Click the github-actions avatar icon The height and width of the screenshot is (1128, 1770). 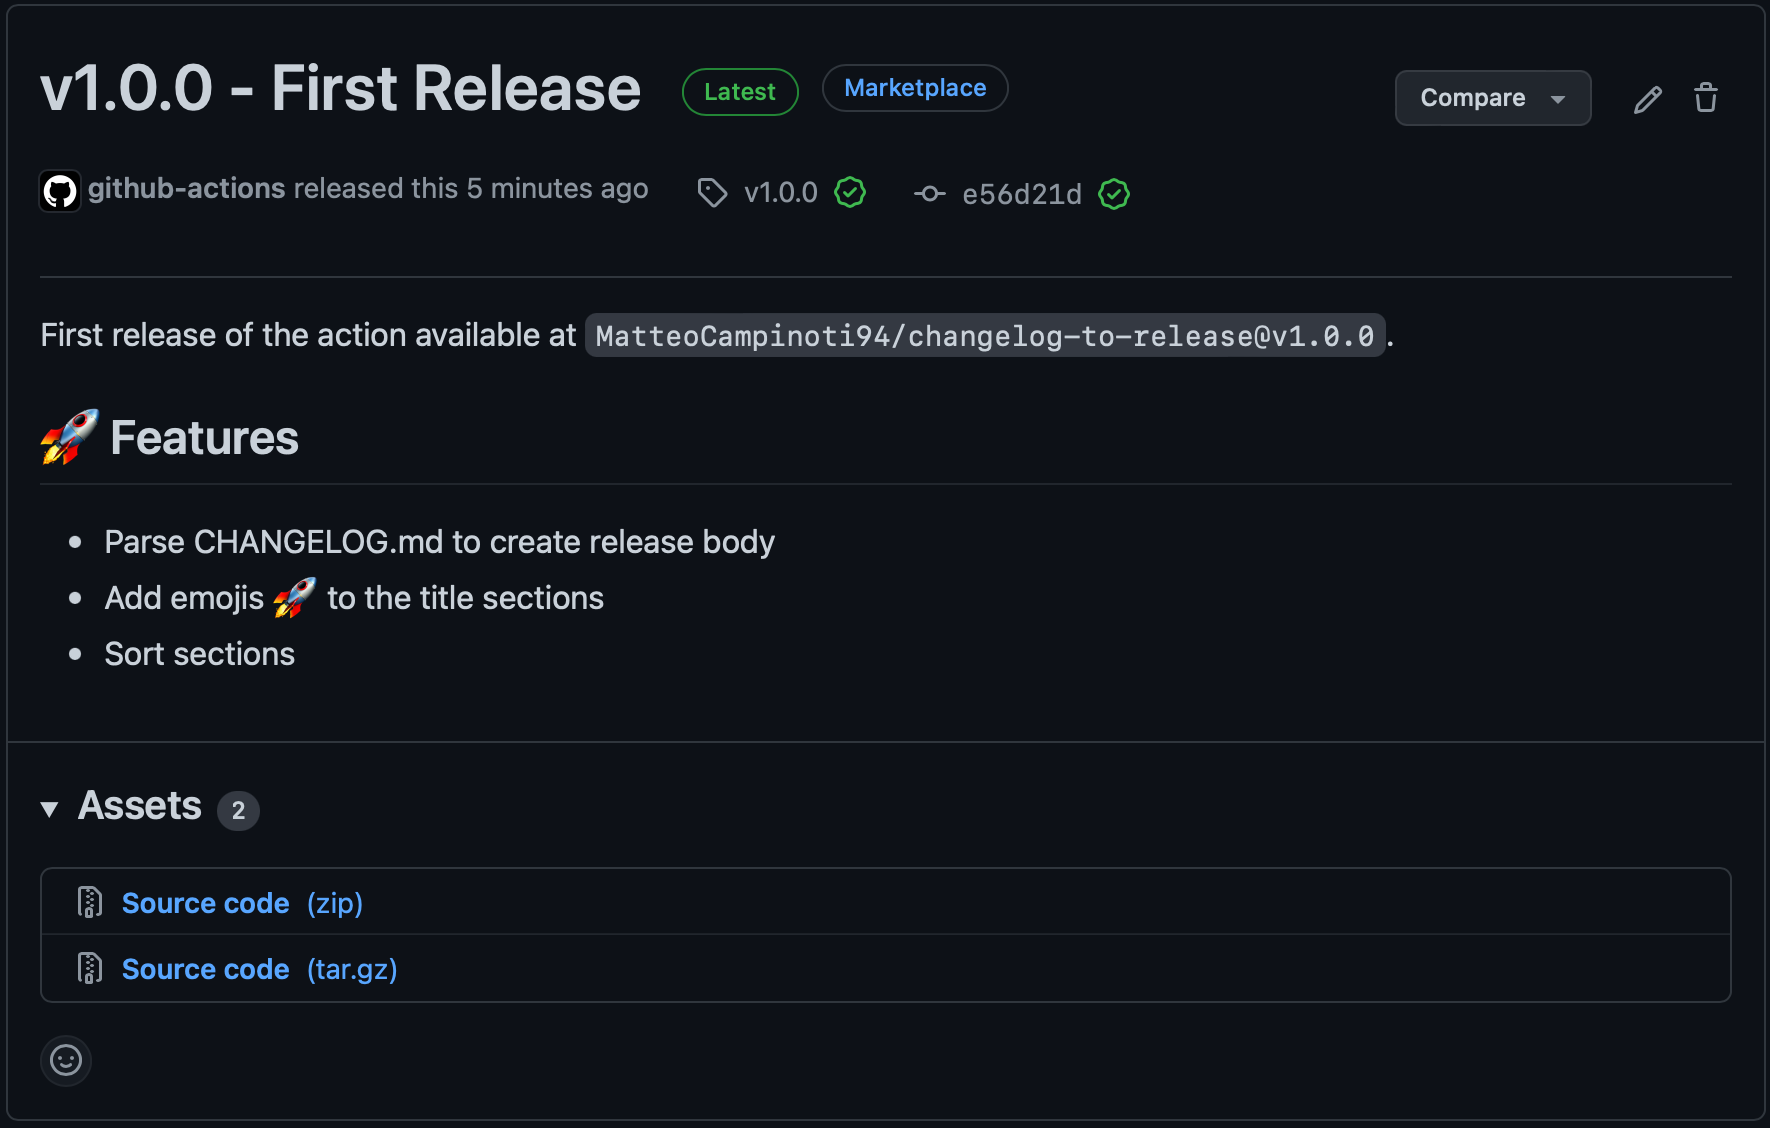pyautogui.click(x=60, y=190)
